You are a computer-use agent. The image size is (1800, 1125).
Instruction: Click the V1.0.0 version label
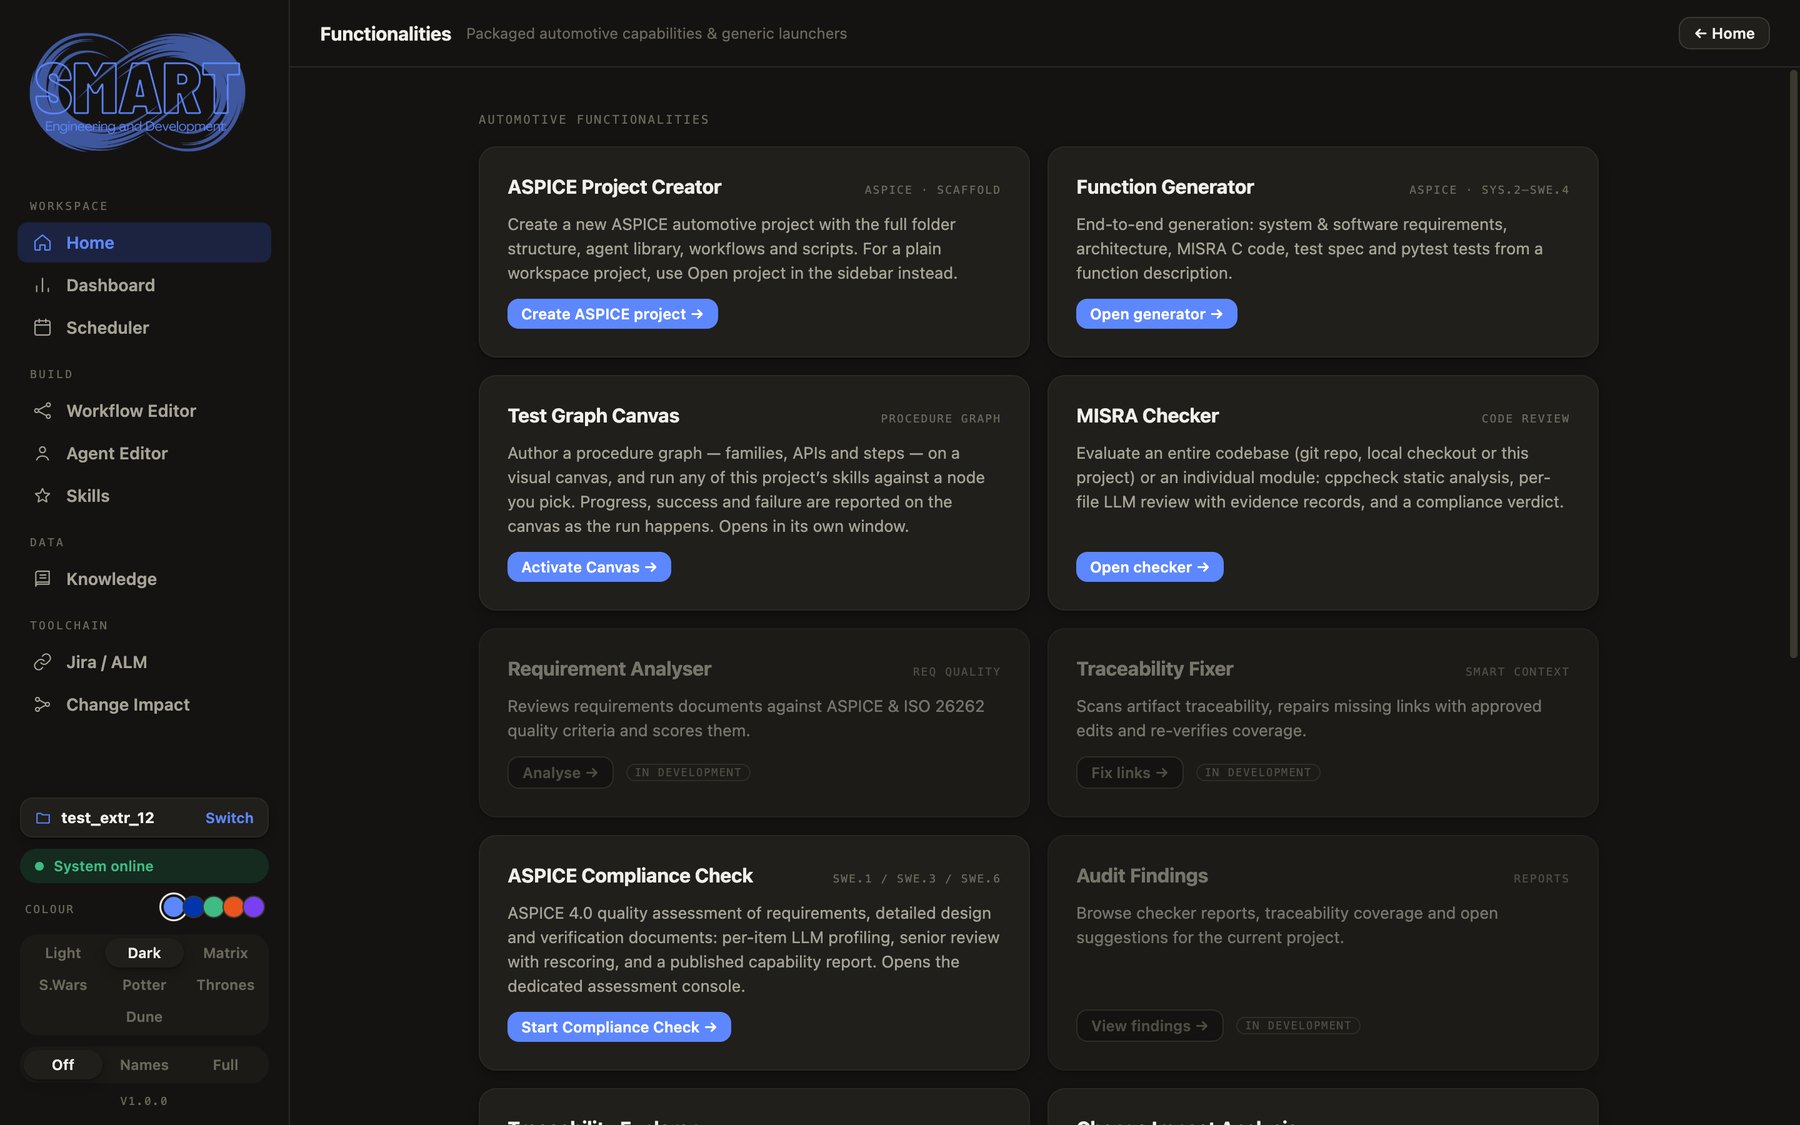coord(144,1101)
